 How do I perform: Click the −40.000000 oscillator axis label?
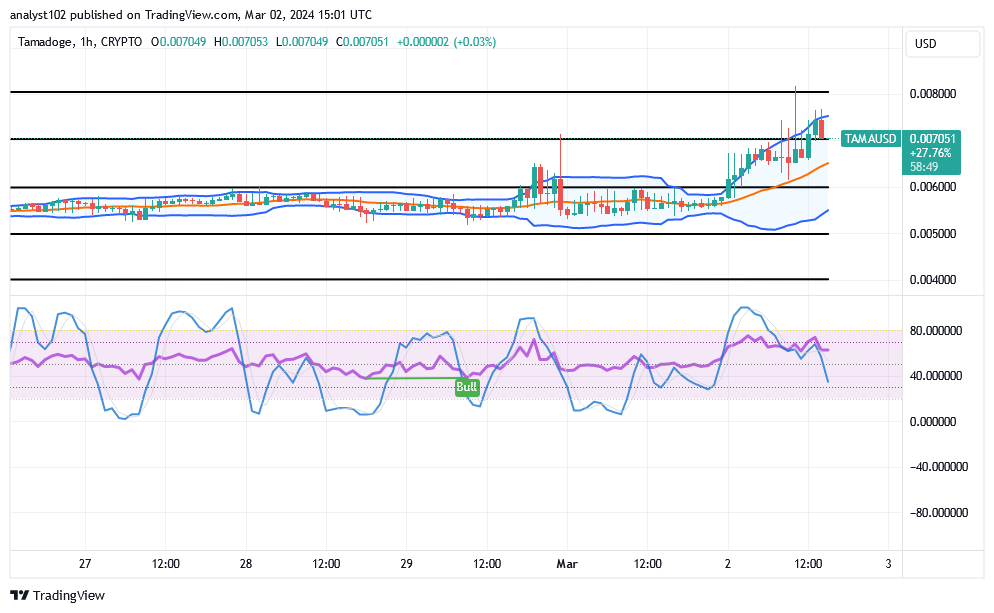tap(939, 467)
